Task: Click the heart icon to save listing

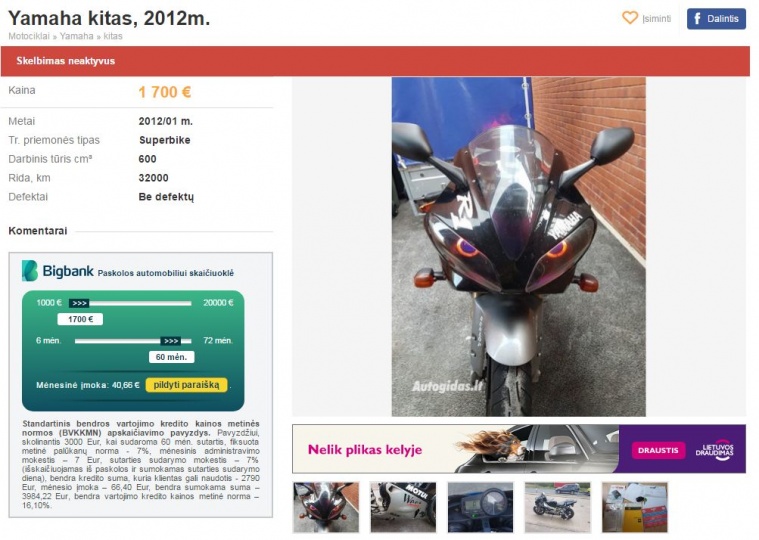Action: coord(630,18)
